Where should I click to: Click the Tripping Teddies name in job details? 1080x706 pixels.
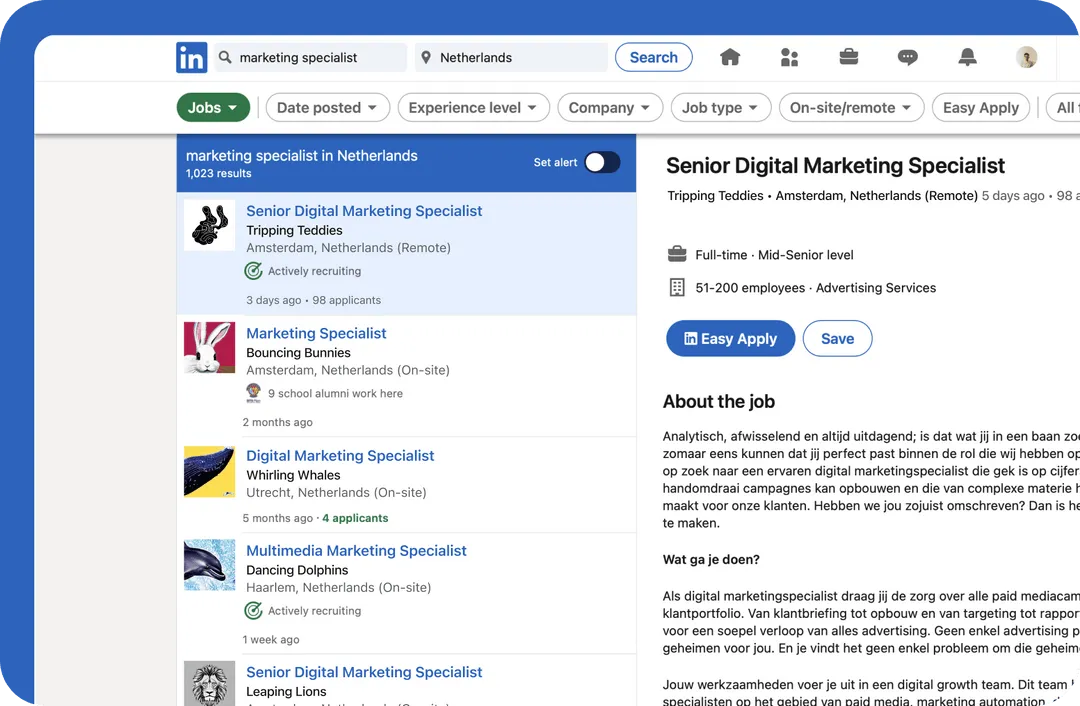[715, 196]
